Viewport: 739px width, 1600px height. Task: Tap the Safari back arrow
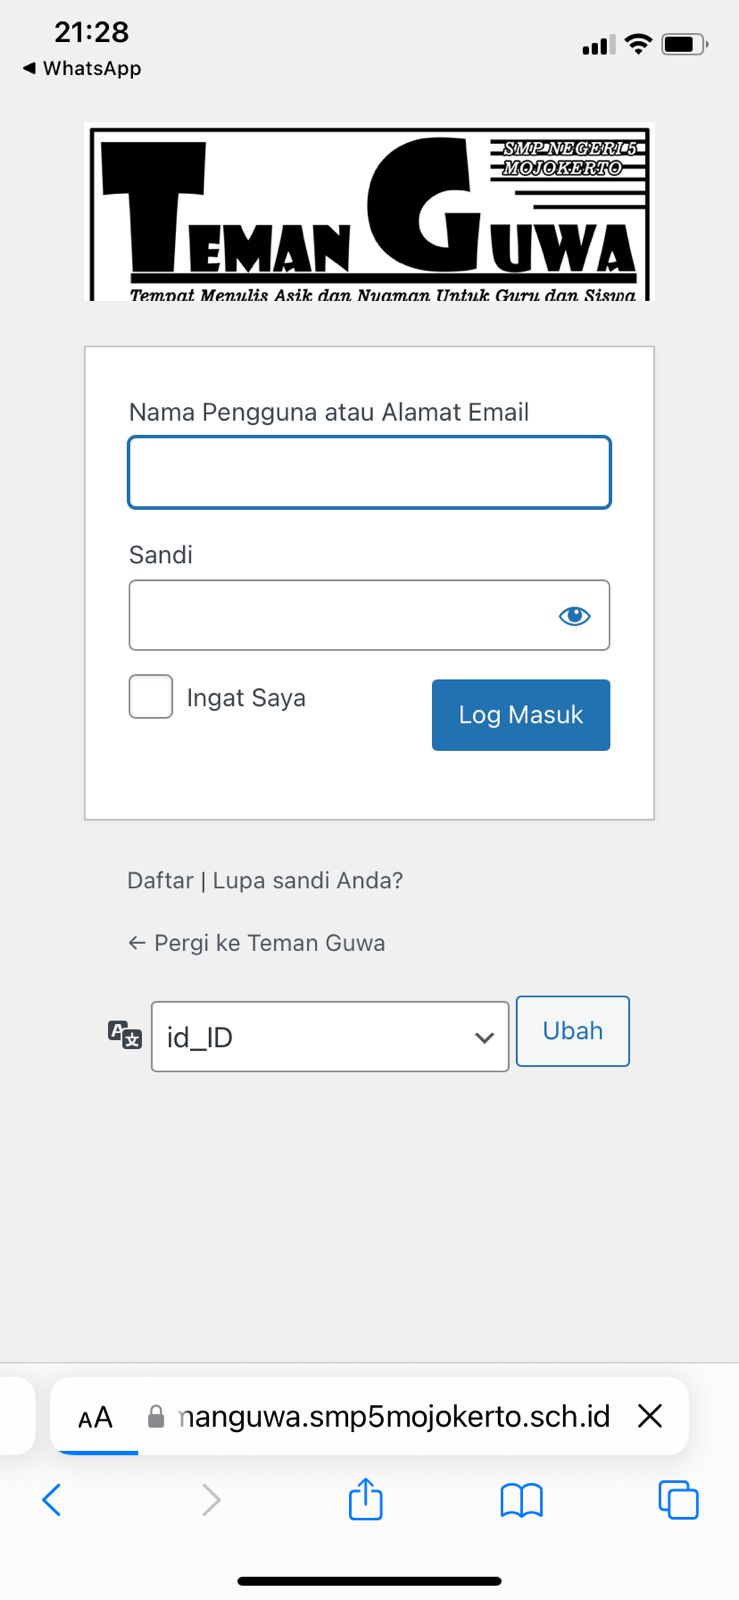pyautogui.click(x=52, y=1499)
